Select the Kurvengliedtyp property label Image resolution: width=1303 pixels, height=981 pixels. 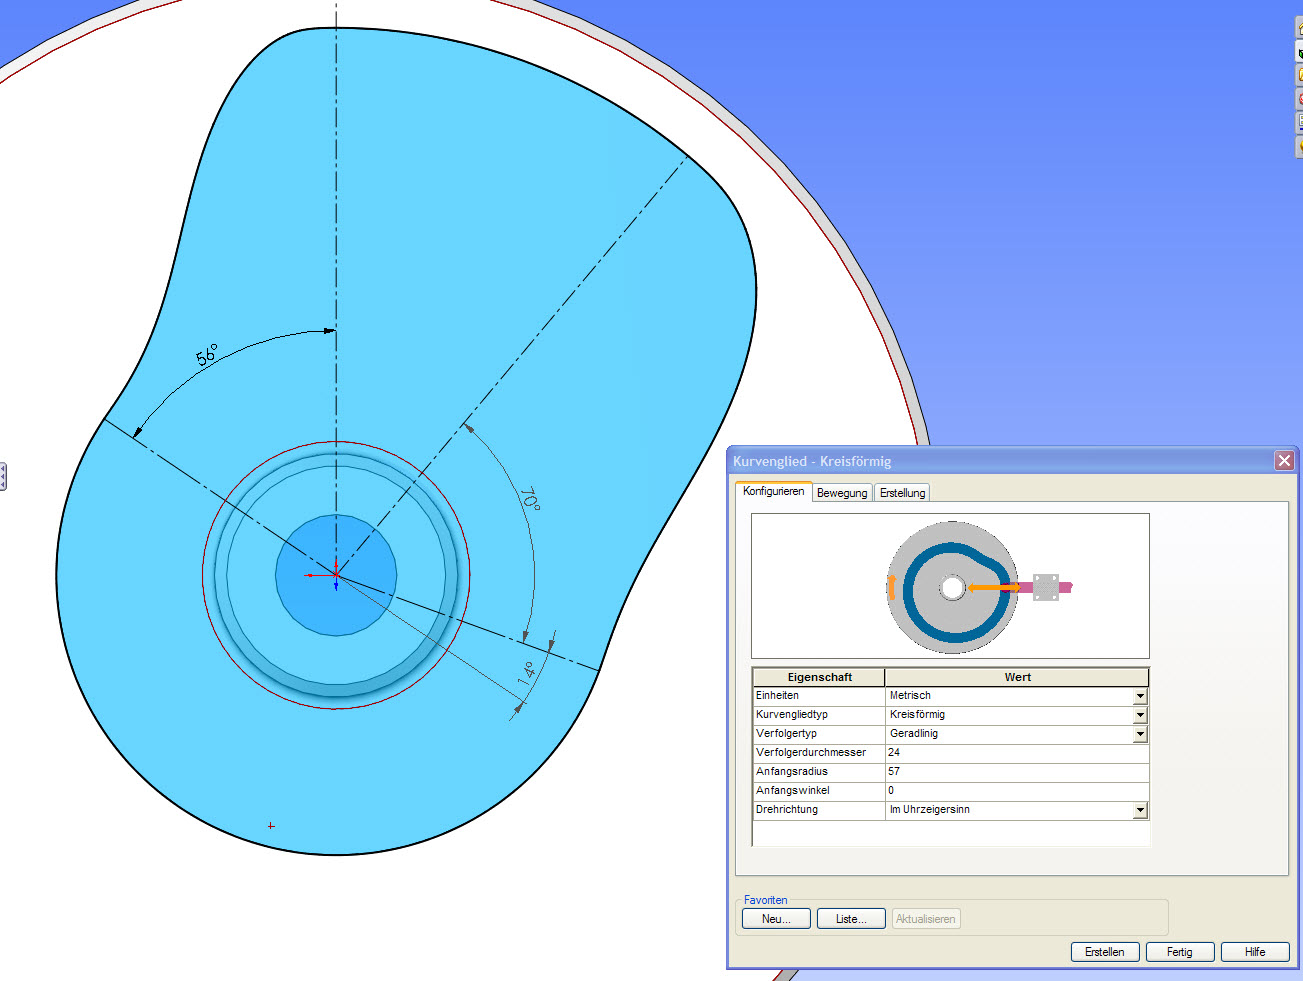791,715
